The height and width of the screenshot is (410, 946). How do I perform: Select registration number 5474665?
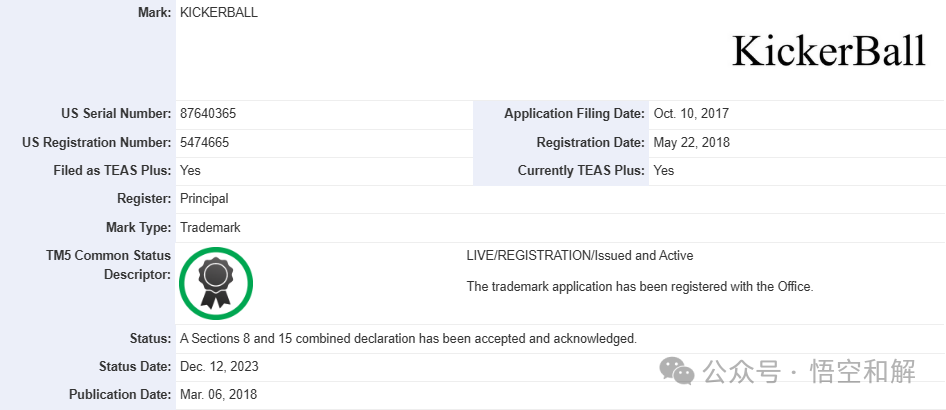(x=205, y=142)
